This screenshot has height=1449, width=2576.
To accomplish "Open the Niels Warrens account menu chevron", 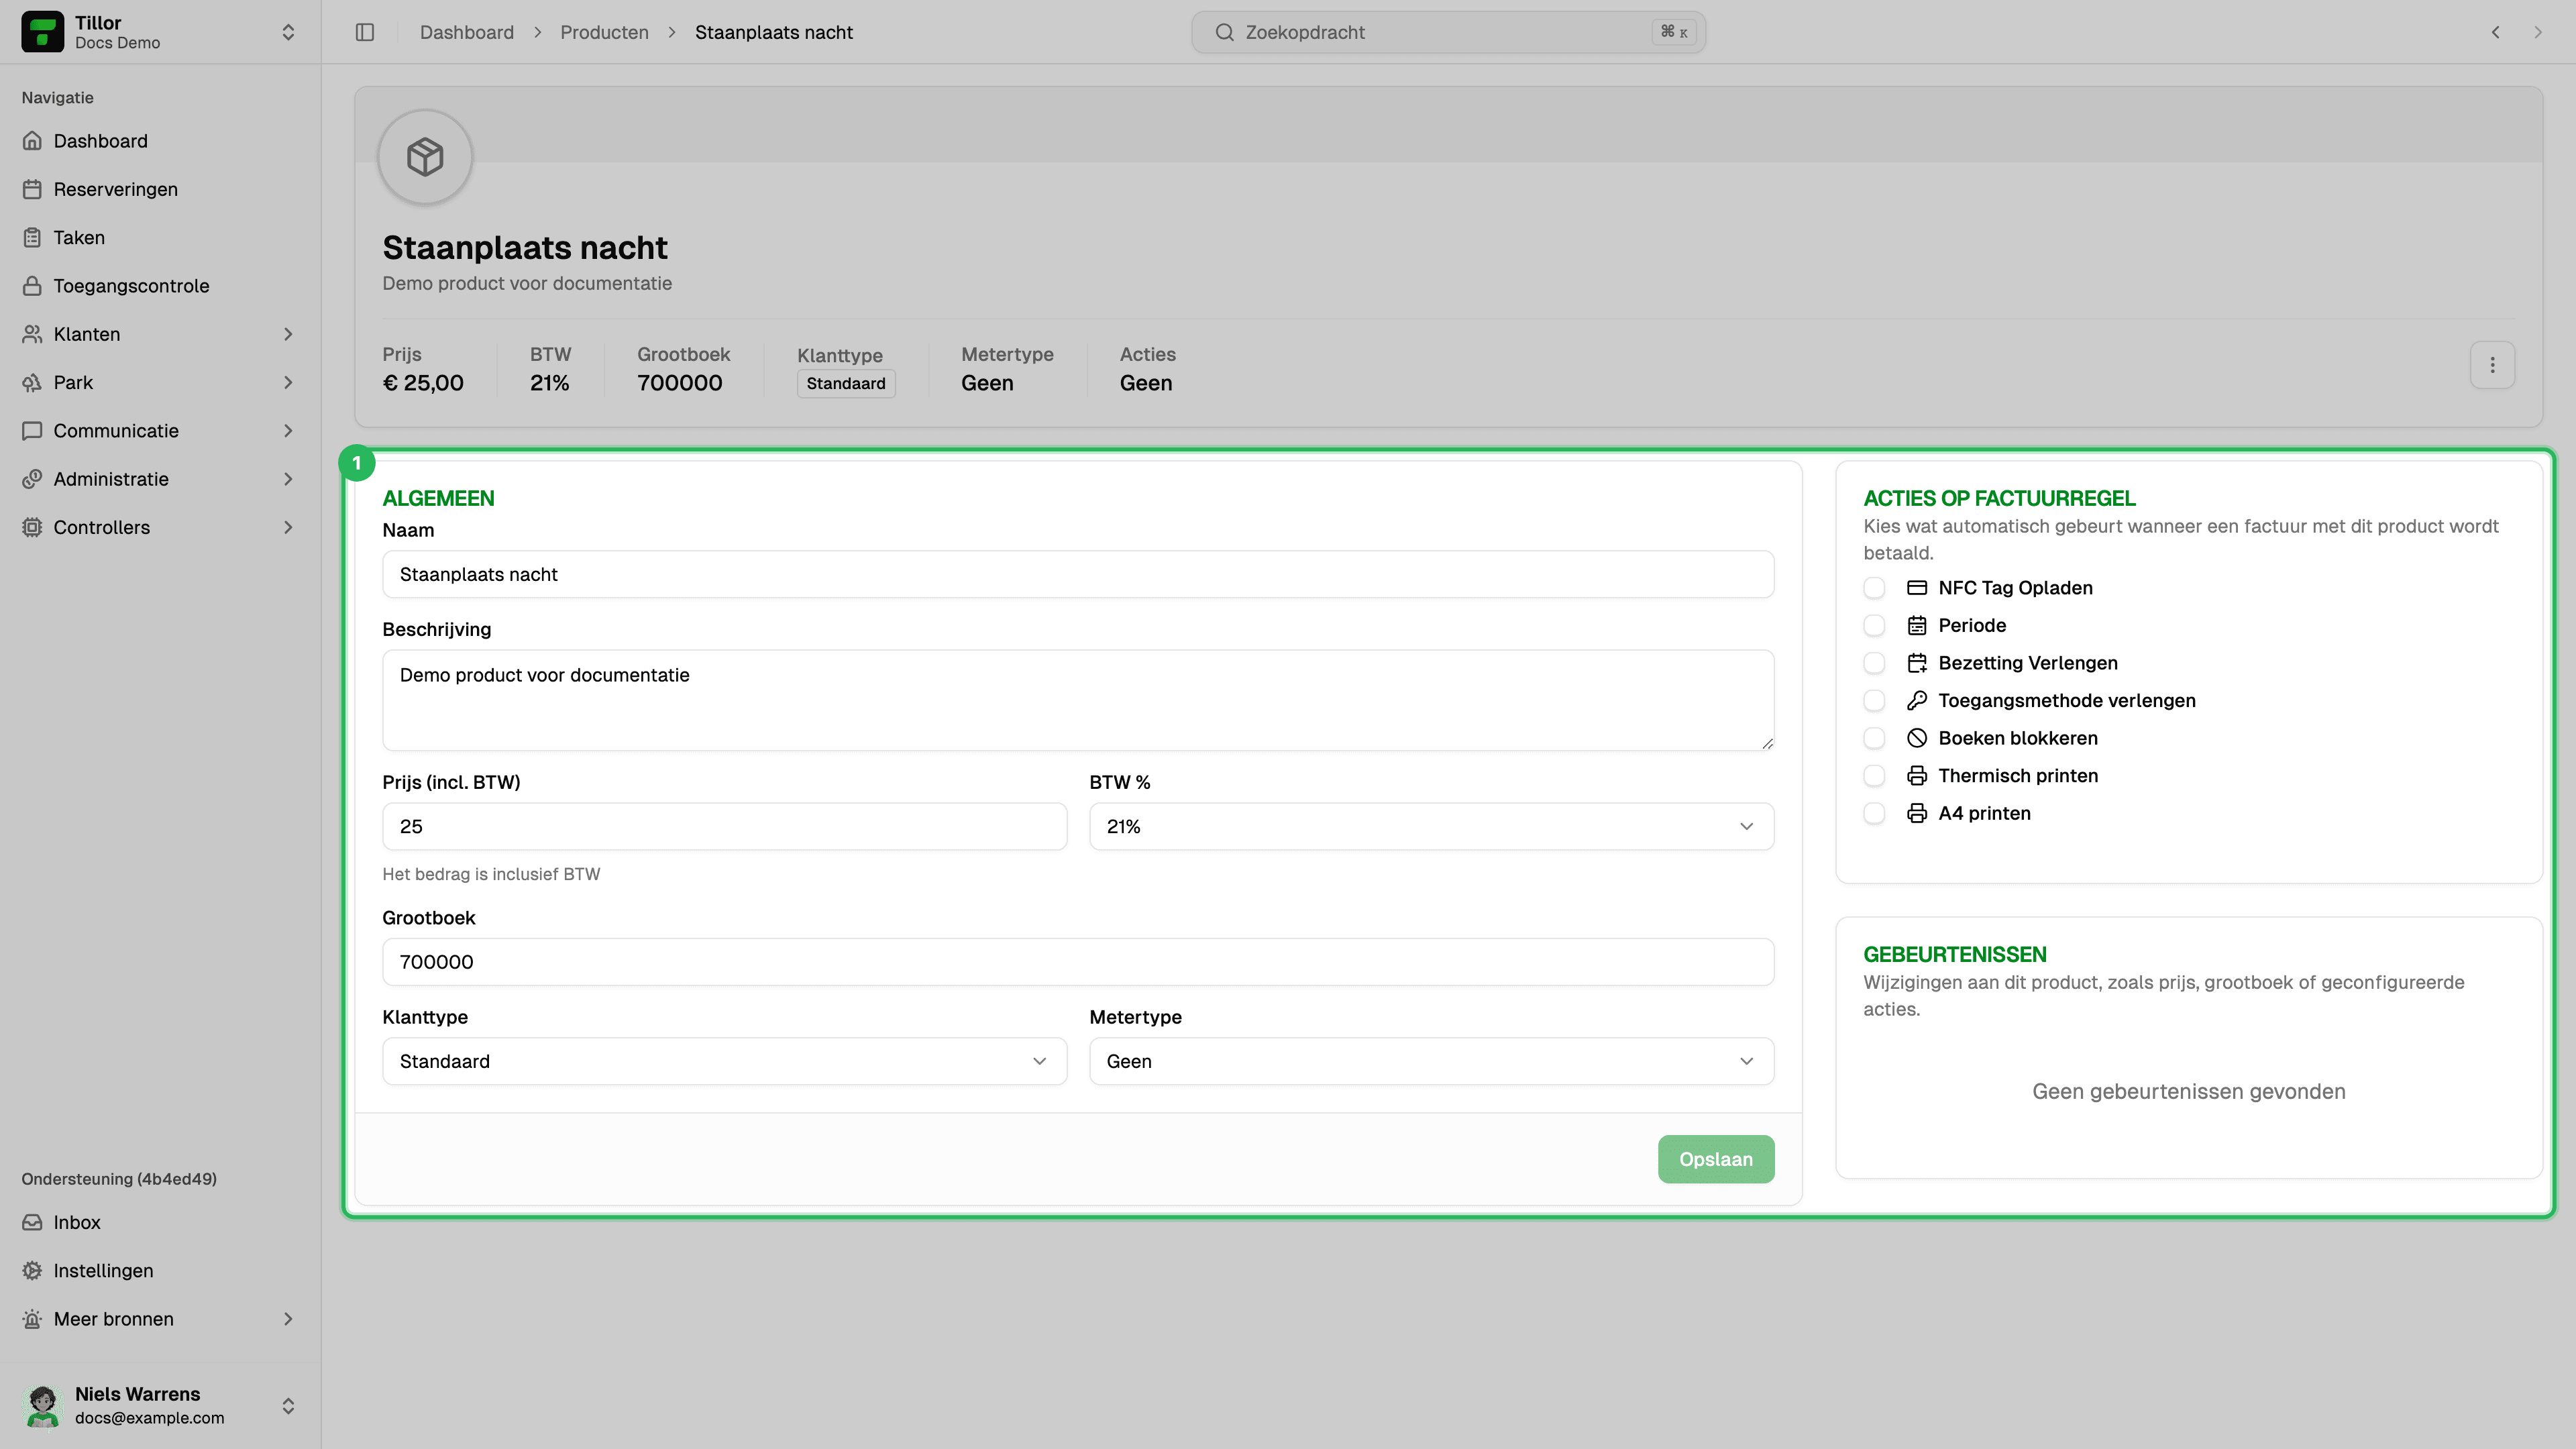I will [x=288, y=1406].
